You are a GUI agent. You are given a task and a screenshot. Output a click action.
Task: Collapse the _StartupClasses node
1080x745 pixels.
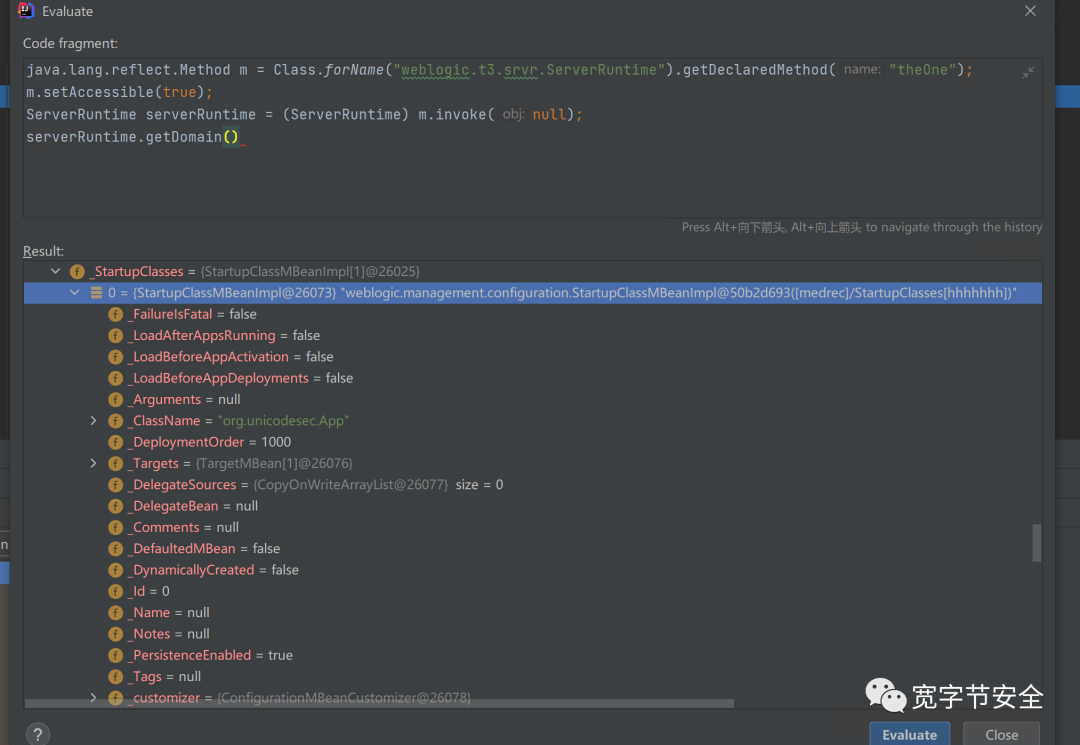point(55,271)
